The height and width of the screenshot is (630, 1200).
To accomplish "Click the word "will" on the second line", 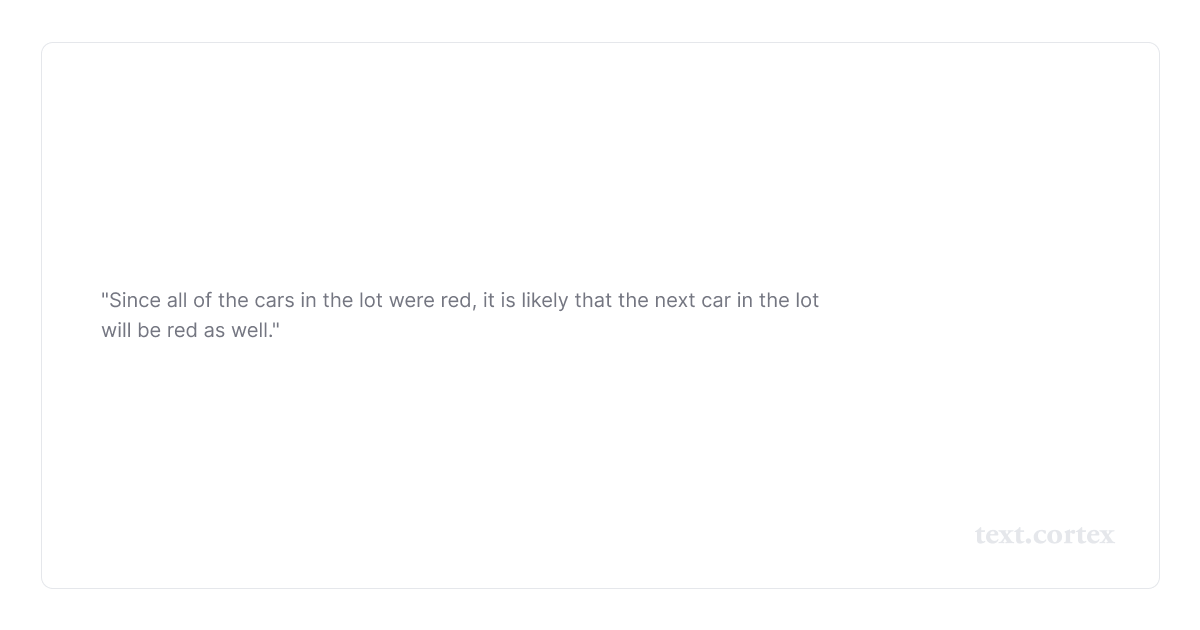I will 117,331.
